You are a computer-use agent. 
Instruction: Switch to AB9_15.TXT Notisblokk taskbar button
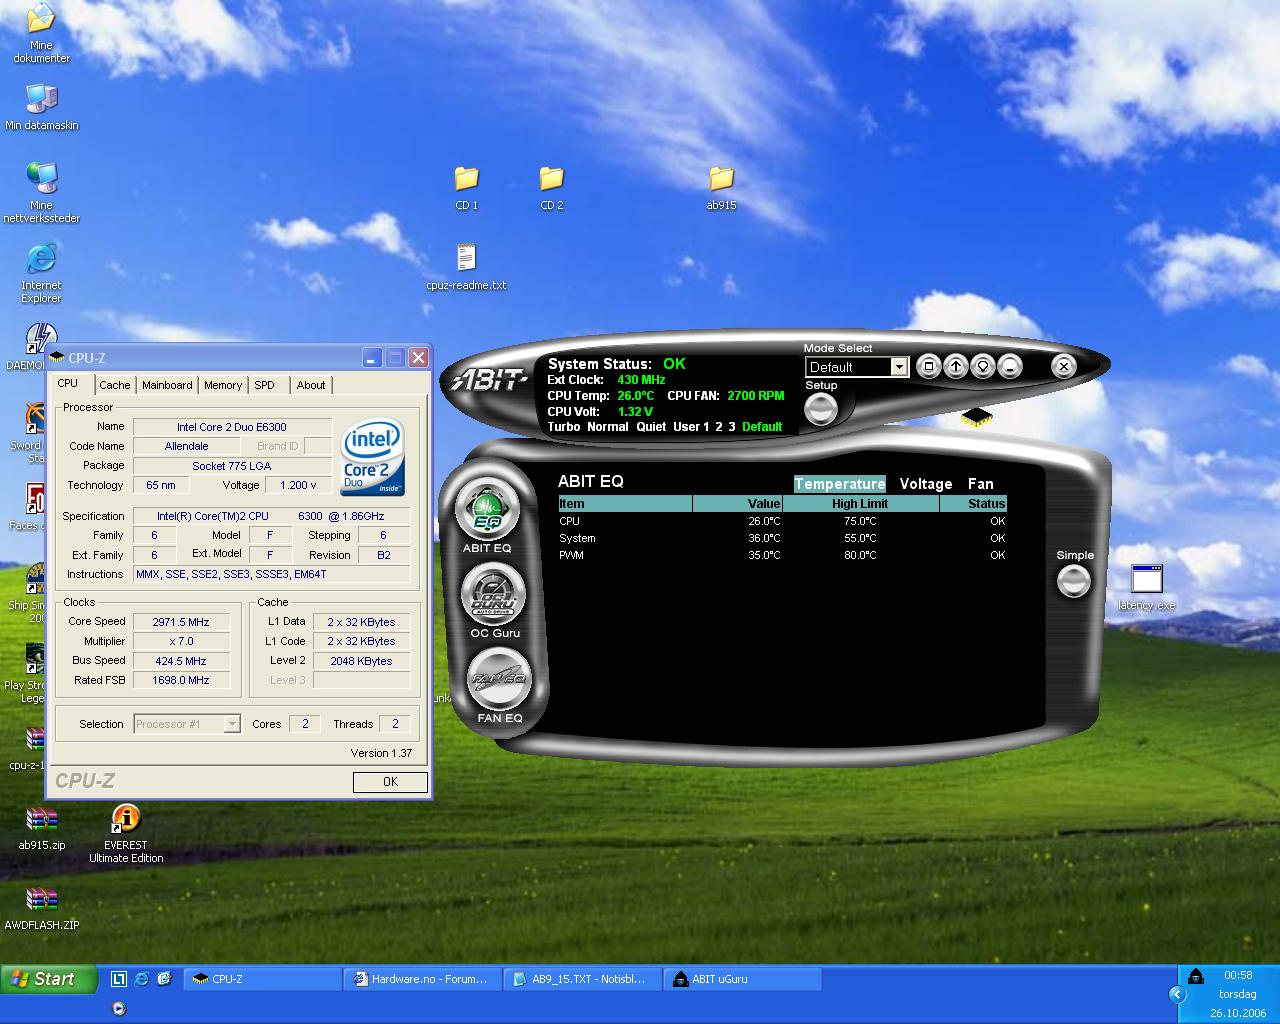click(x=583, y=979)
